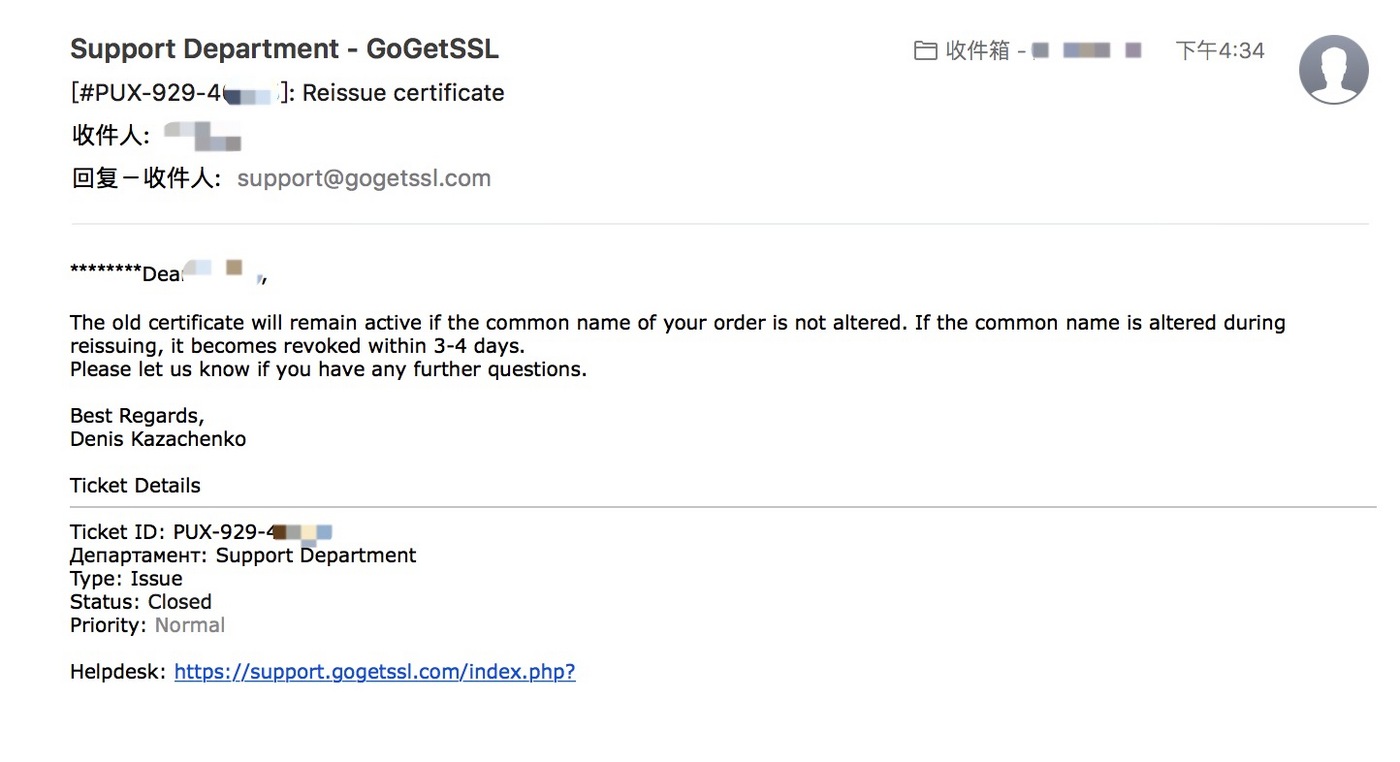The width and height of the screenshot is (1400, 762).
Task: Click the blurred recipient name after 收件人
Action: point(203,135)
